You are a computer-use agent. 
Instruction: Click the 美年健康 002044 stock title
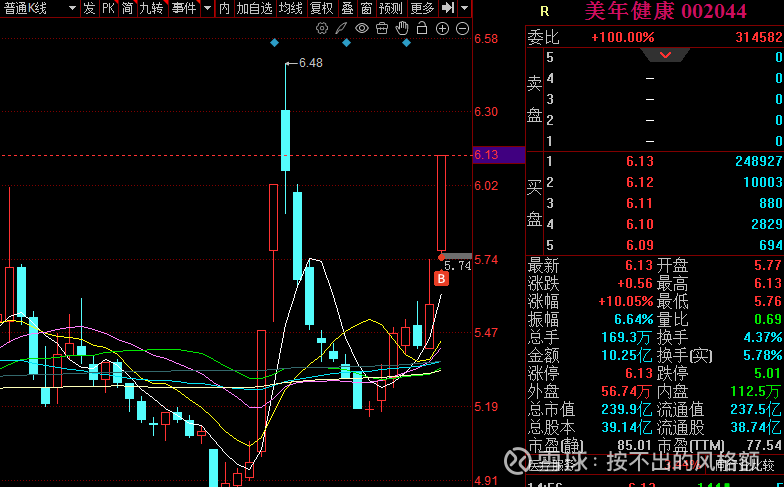pyautogui.click(x=666, y=12)
